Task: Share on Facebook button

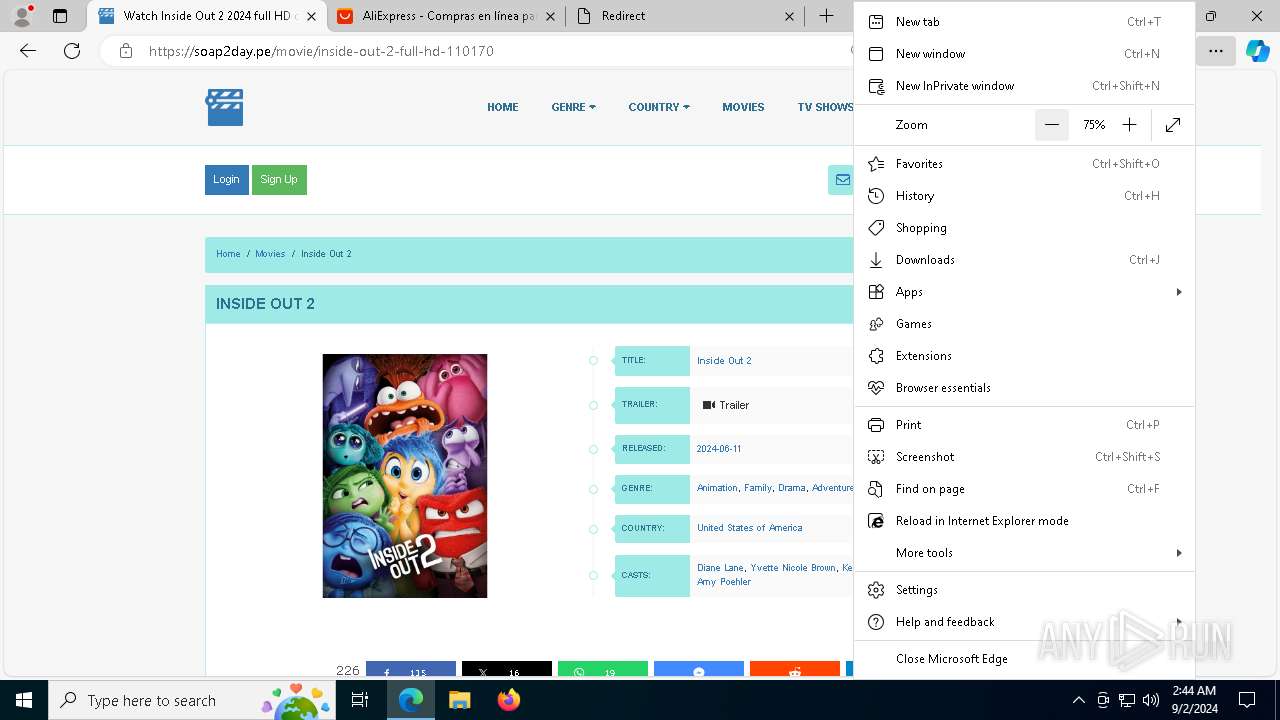Action: point(411,671)
